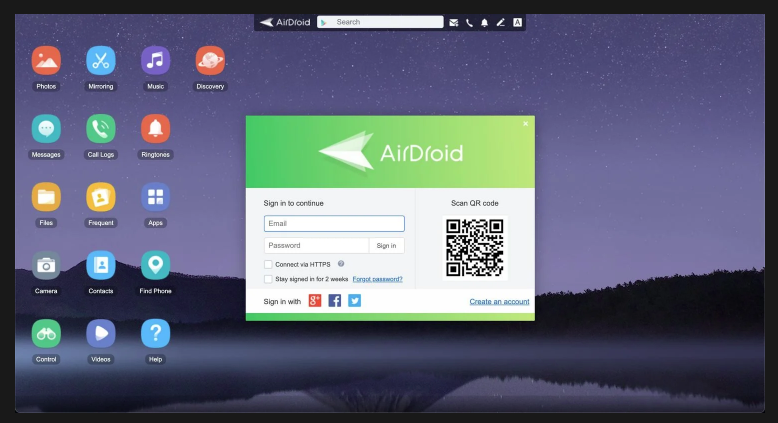Focus the Search field in top toolbar
778x423 pixels.
pos(380,22)
